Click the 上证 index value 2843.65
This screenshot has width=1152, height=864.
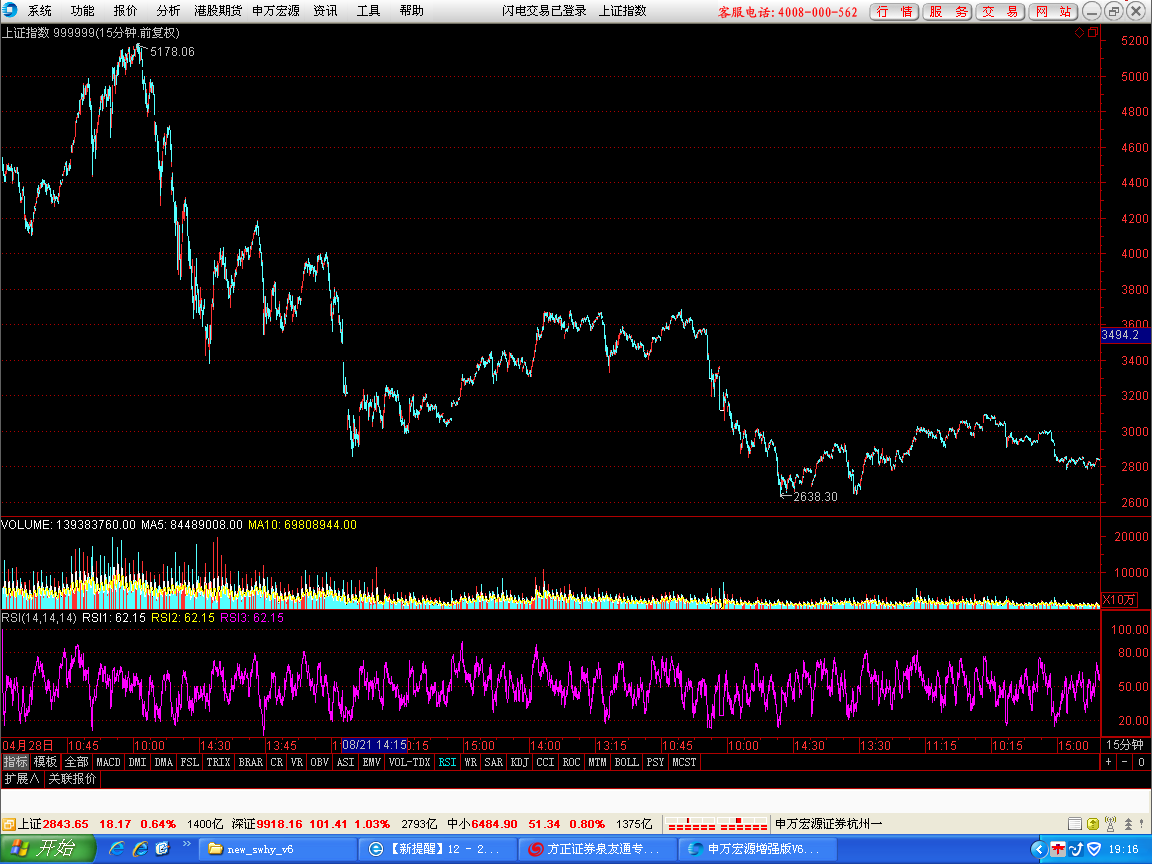pos(65,824)
